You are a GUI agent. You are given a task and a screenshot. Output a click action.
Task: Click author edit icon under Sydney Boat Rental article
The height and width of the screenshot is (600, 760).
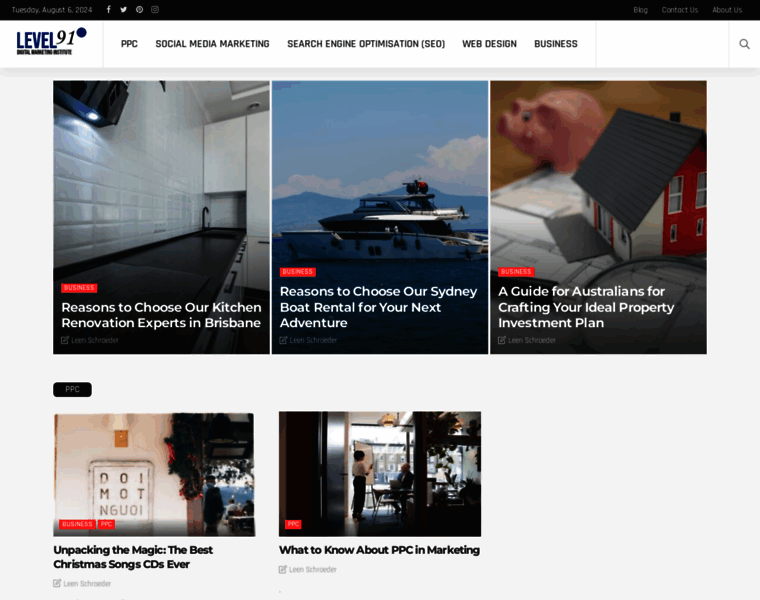(284, 340)
